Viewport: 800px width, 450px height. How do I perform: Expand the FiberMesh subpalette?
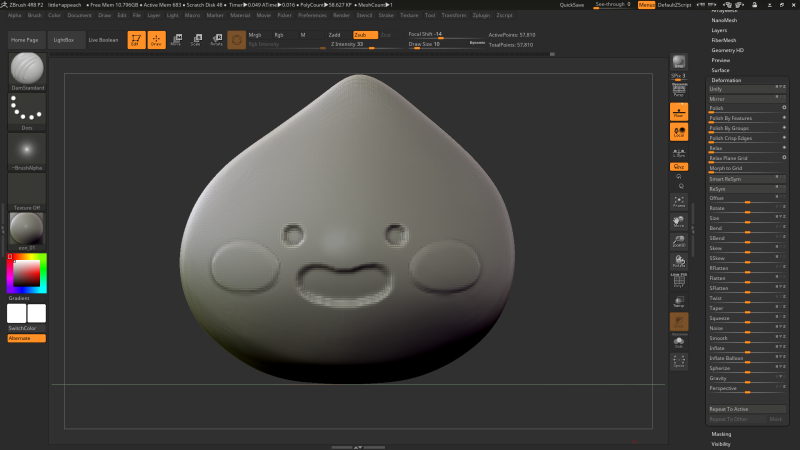[723, 40]
